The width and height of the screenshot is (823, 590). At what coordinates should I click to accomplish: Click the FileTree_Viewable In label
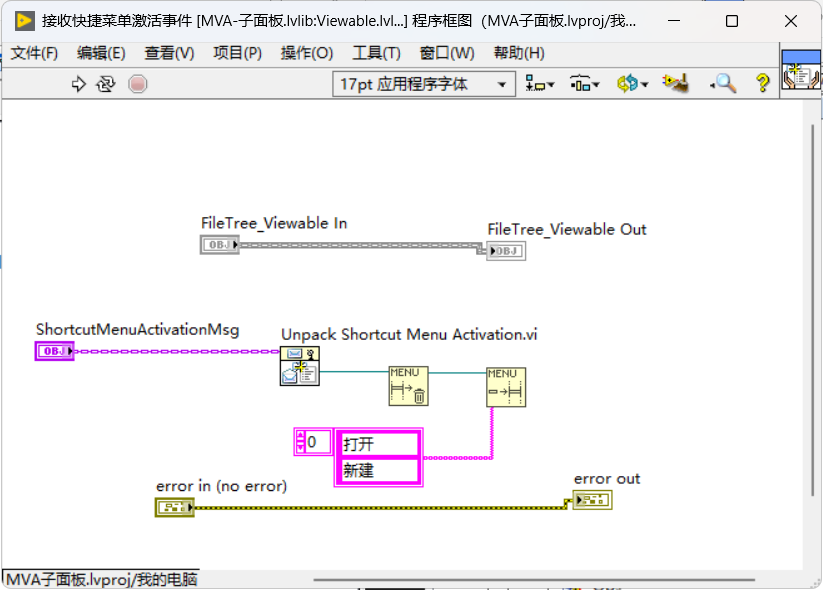pyautogui.click(x=274, y=223)
